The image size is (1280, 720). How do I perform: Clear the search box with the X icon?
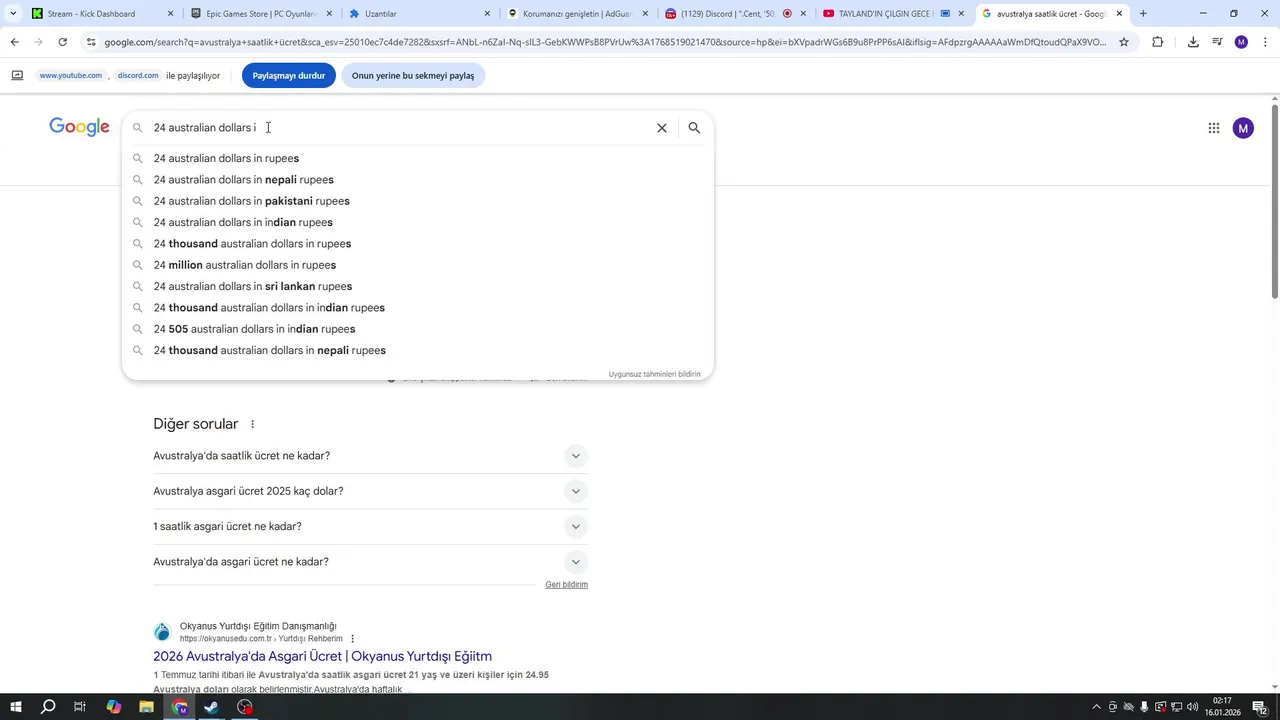click(x=661, y=128)
